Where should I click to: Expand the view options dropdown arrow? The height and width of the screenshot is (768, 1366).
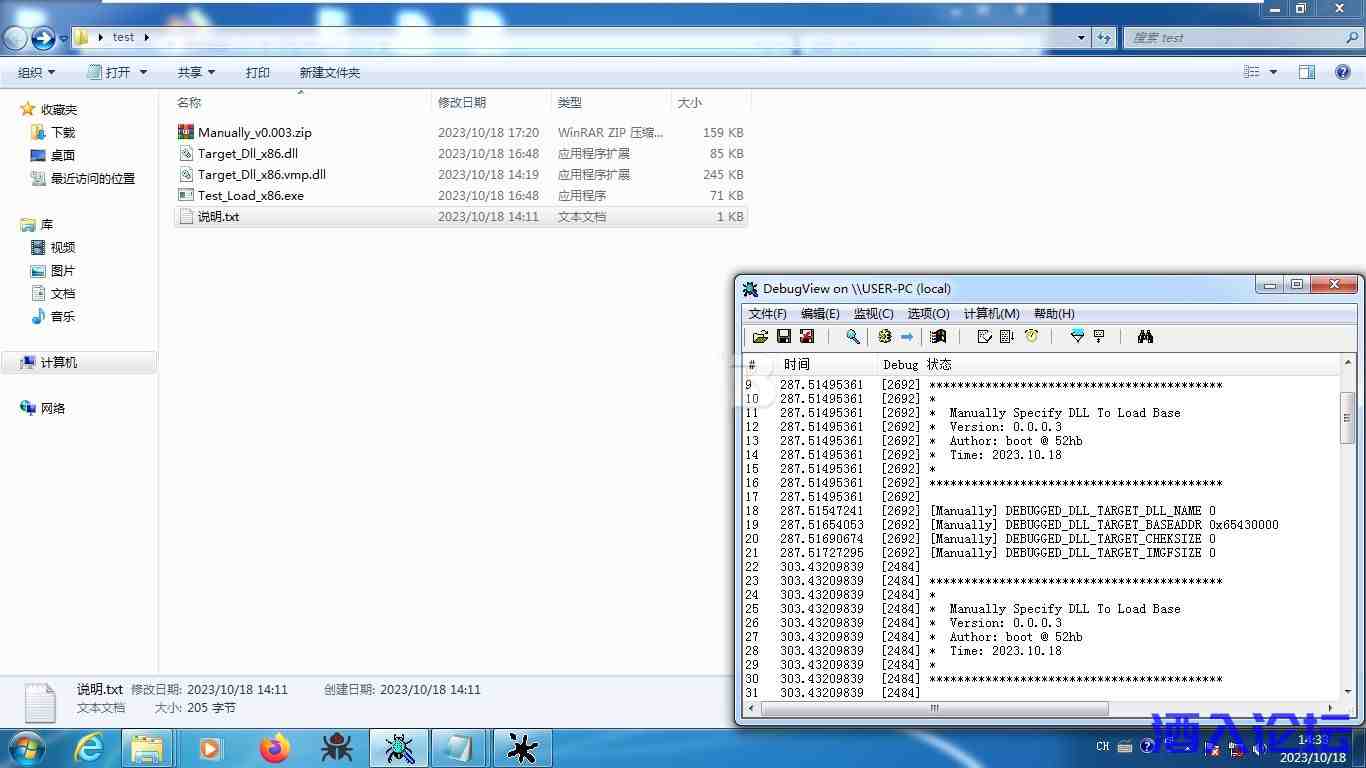click(x=1273, y=72)
